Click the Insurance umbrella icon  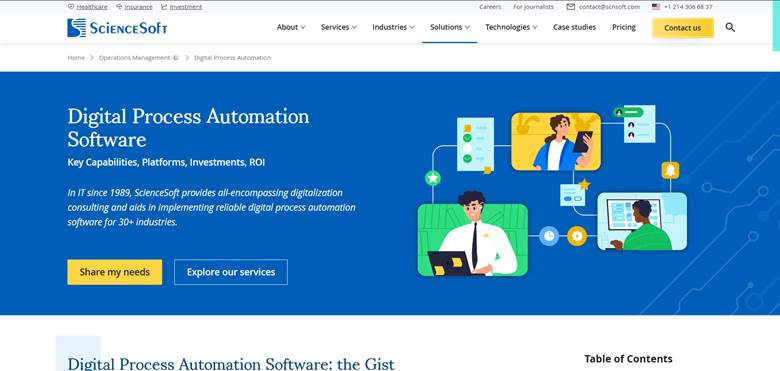coord(119,7)
